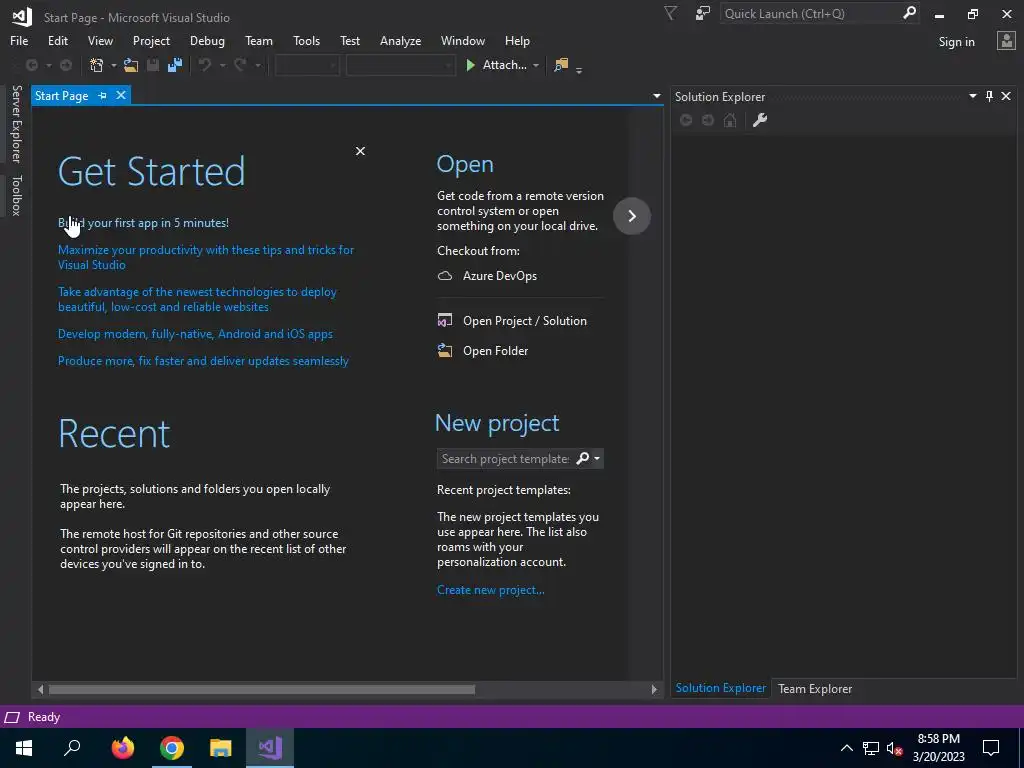The image size is (1024, 768).
Task: Click the Solution Explorer Back icon
Action: pos(686,120)
